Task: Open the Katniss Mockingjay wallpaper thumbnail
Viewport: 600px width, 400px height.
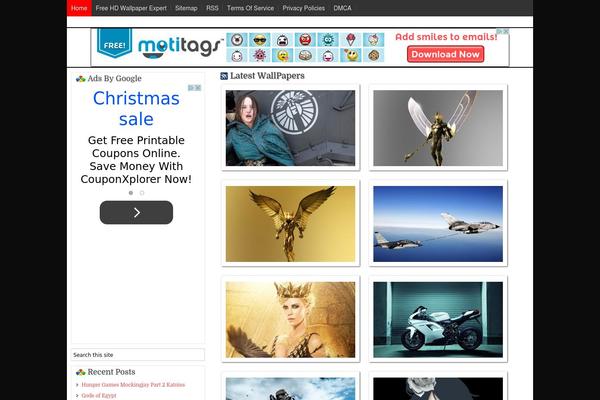Action: tap(290, 128)
